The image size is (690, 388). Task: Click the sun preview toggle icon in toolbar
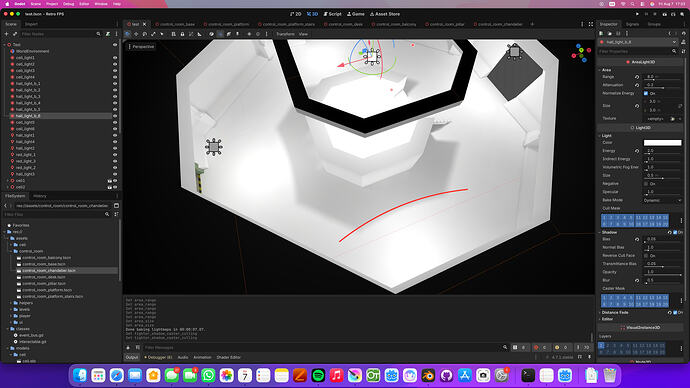[x=249, y=34]
